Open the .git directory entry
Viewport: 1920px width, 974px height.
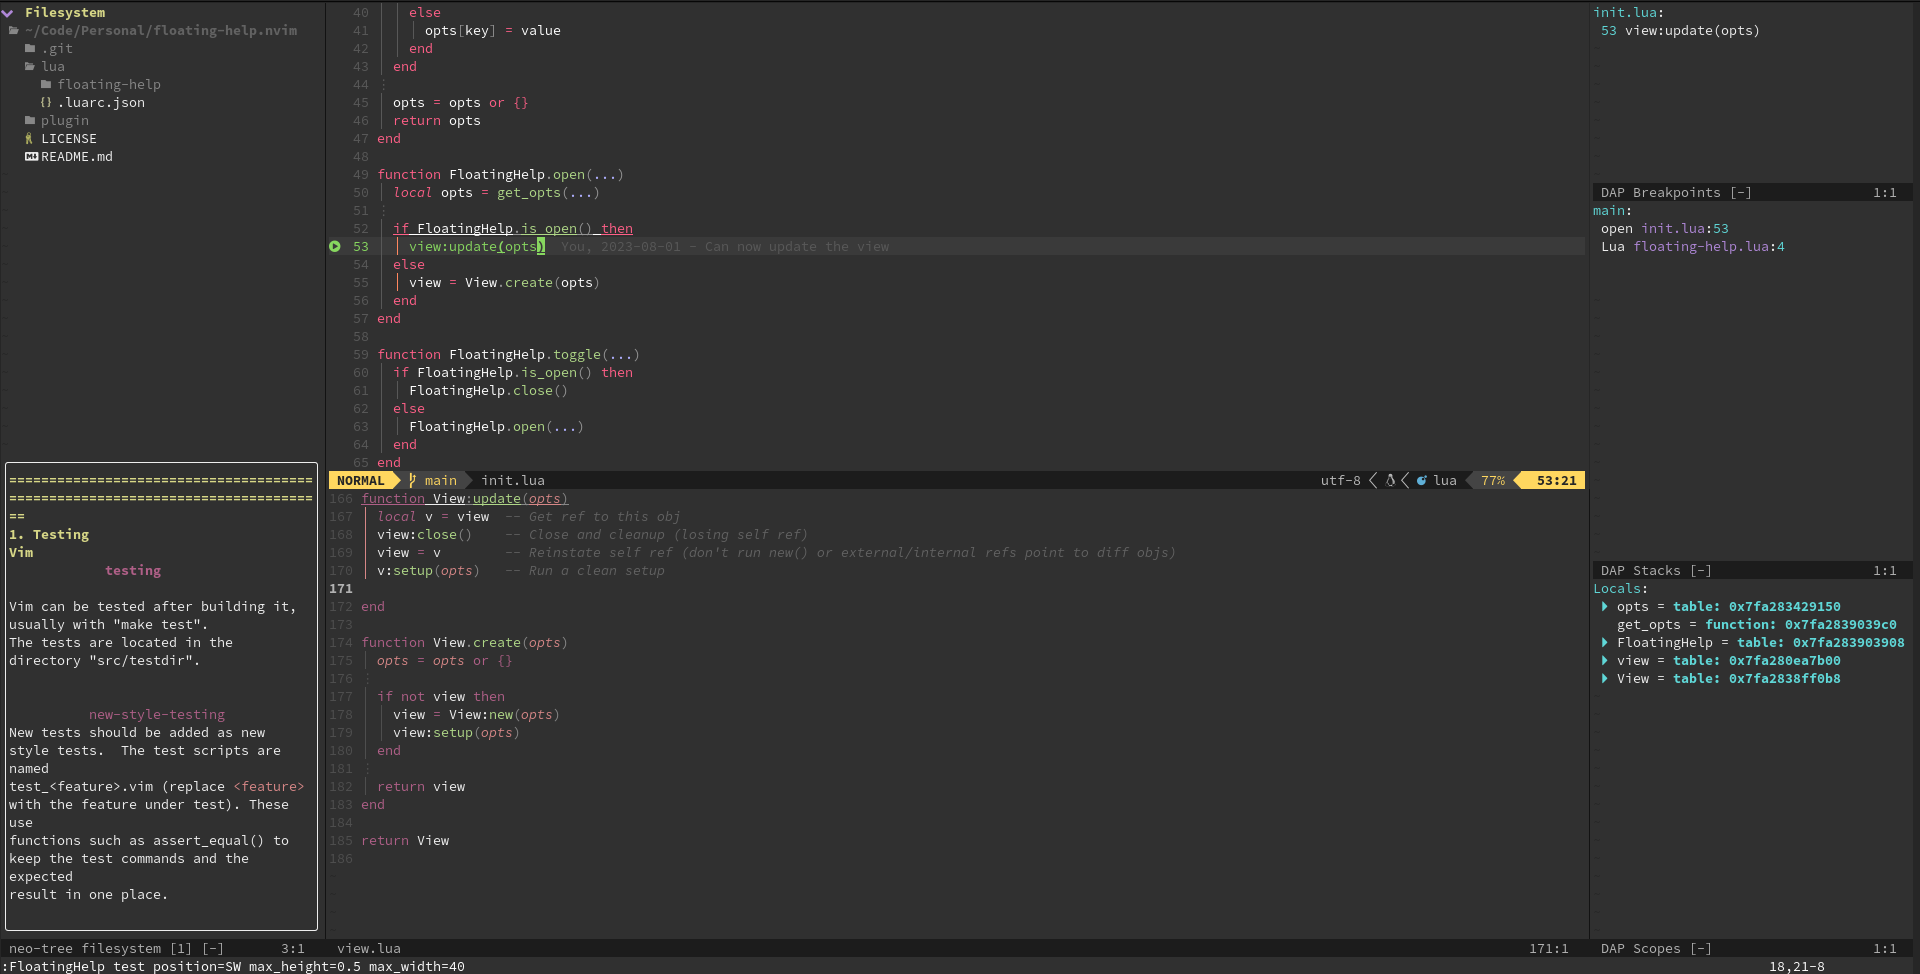[57, 49]
